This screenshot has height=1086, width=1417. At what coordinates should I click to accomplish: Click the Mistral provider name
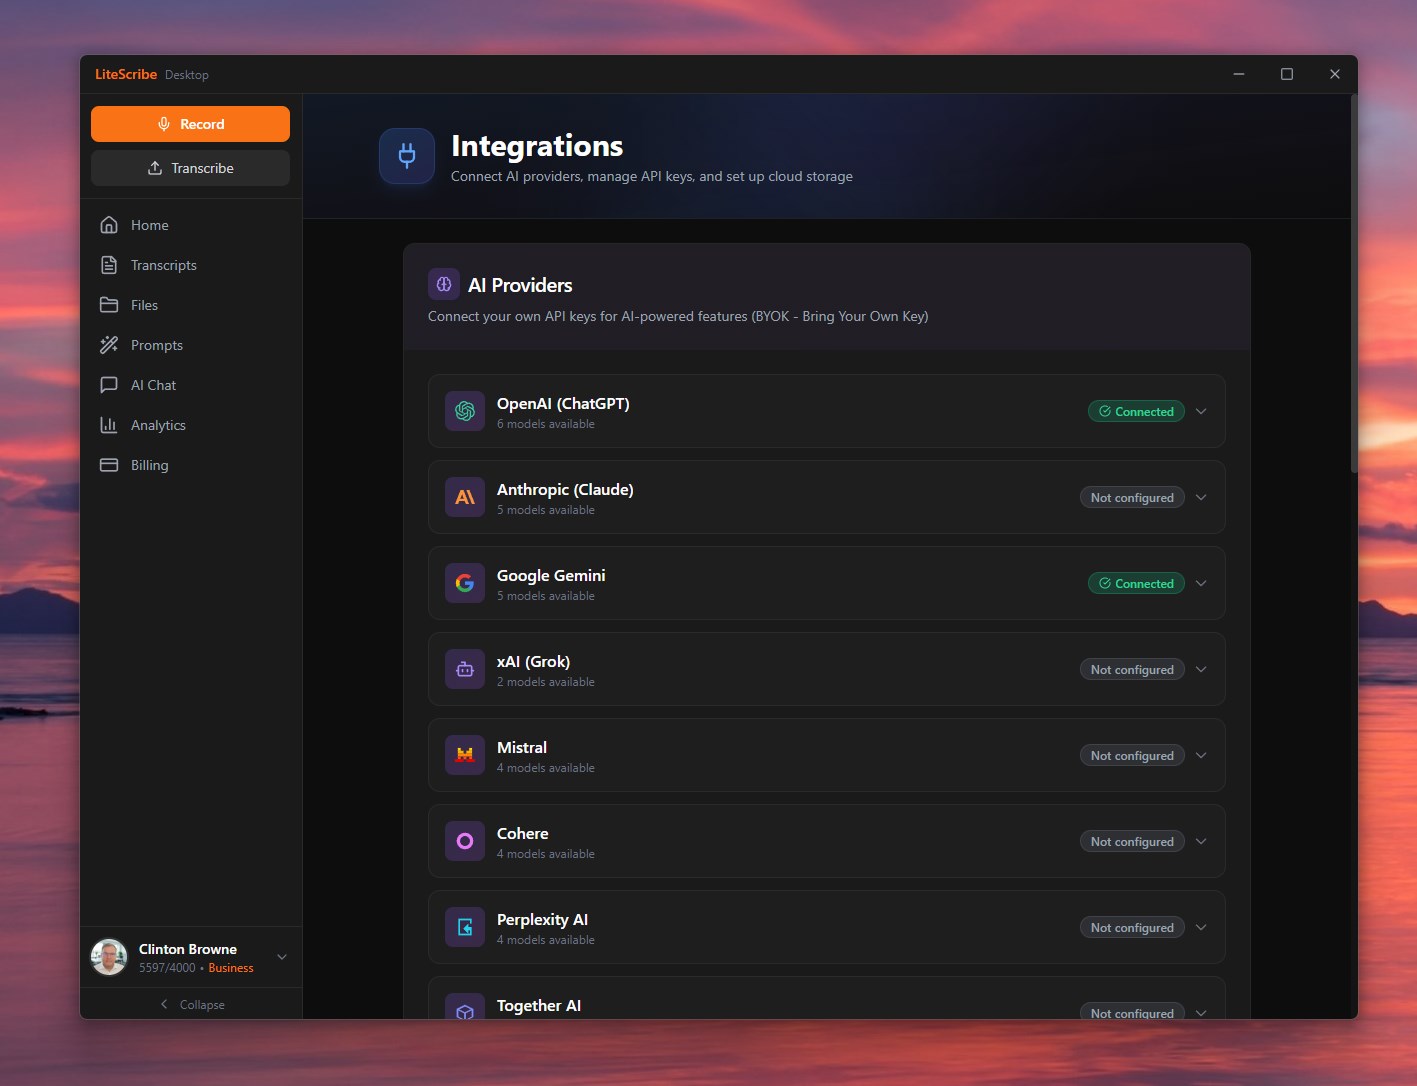522,747
